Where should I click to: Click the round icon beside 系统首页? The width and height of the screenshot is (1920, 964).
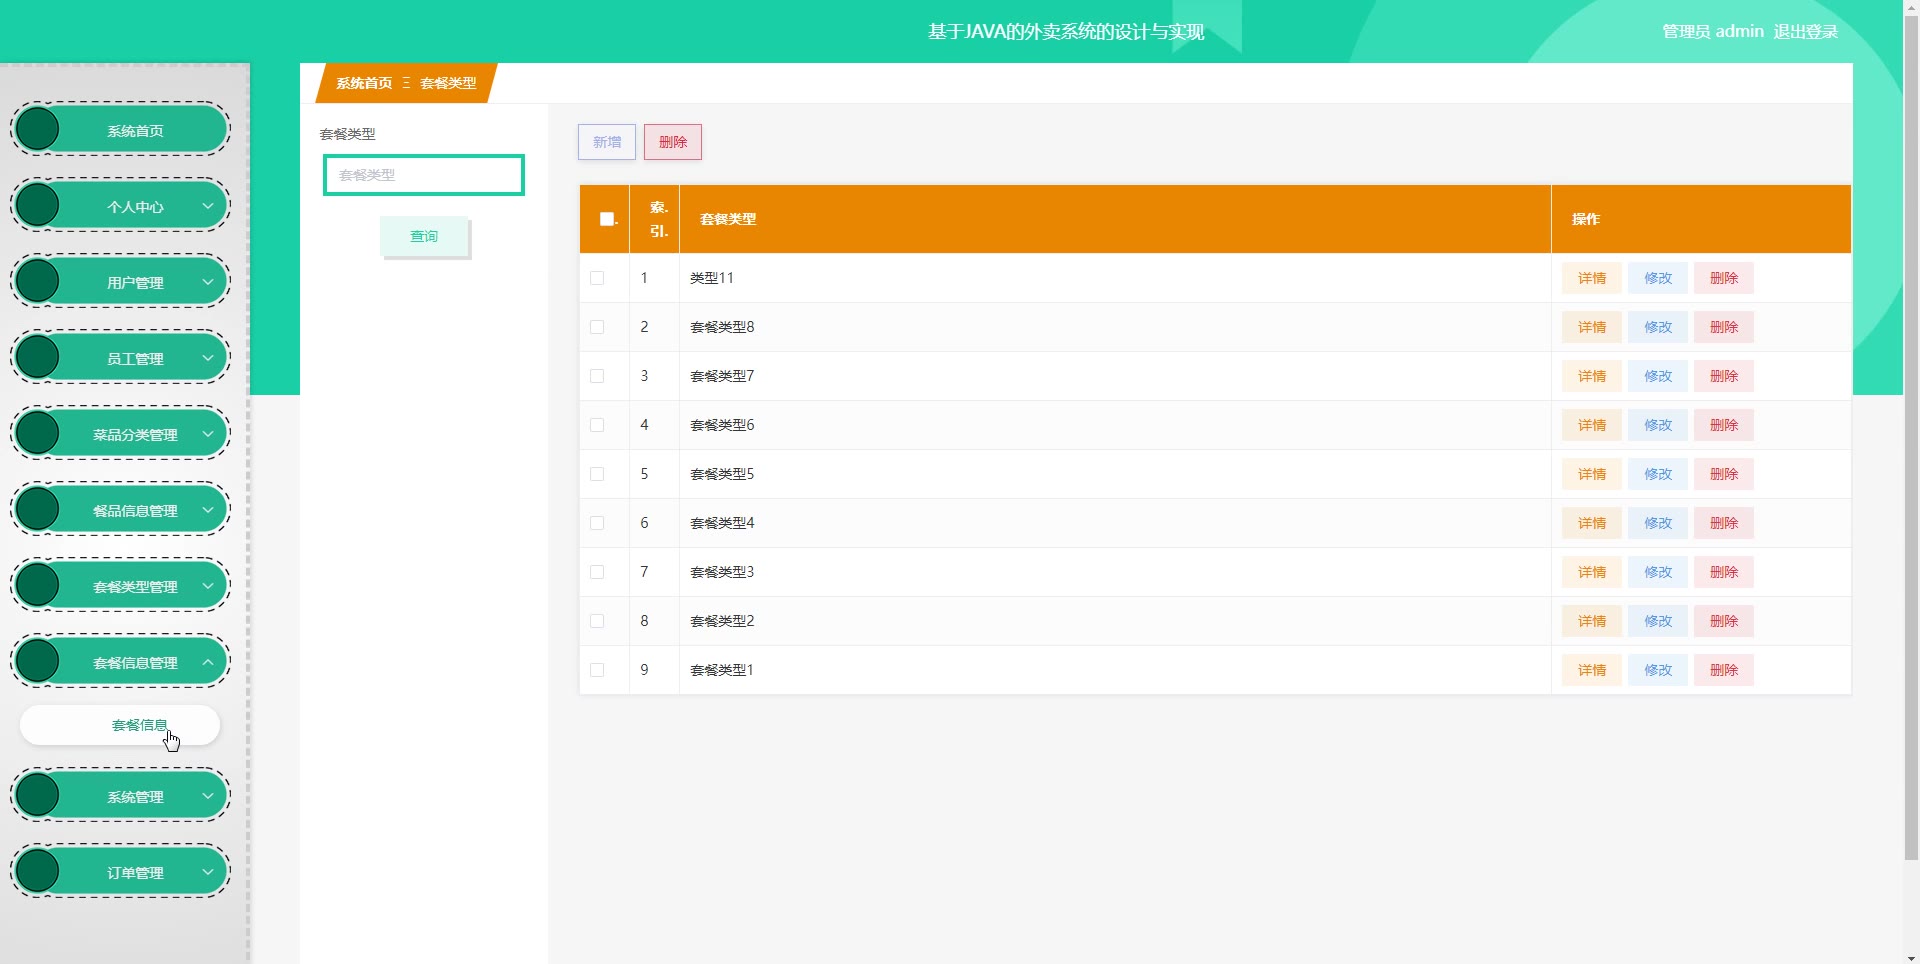(x=38, y=129)
